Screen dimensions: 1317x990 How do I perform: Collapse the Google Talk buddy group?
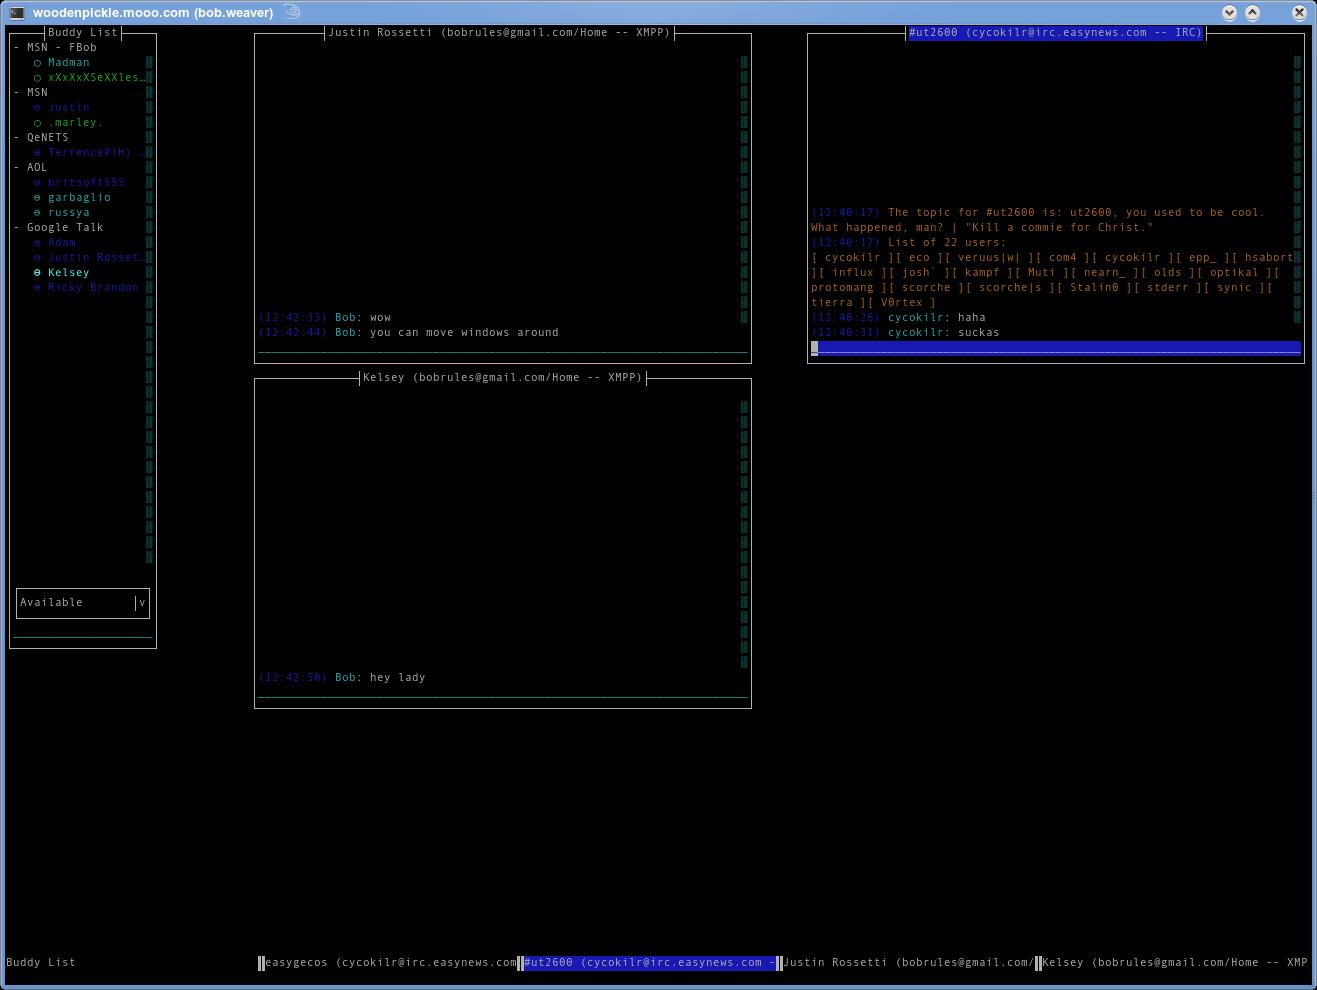[17, 228]
